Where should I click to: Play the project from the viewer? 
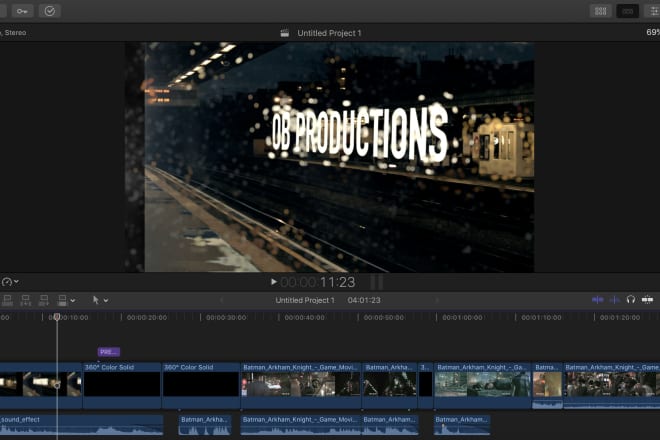[274, 282]
